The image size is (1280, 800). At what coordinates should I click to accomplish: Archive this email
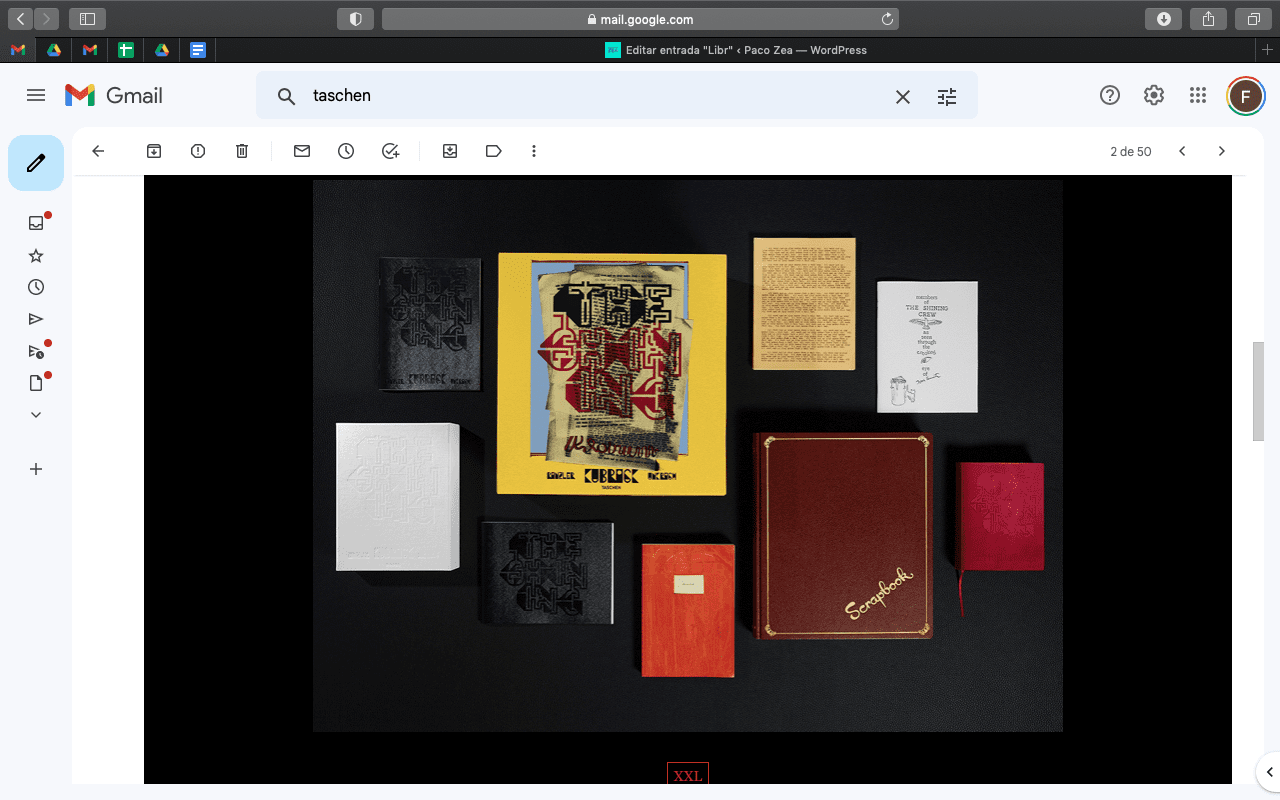[x=154, y=151]
